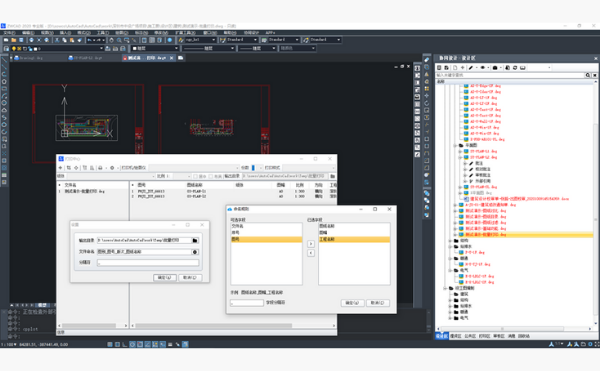Select the Line tool in the draw toolbar
The image size is (600, 371).
pyautogui.click(x=4, y=60)
